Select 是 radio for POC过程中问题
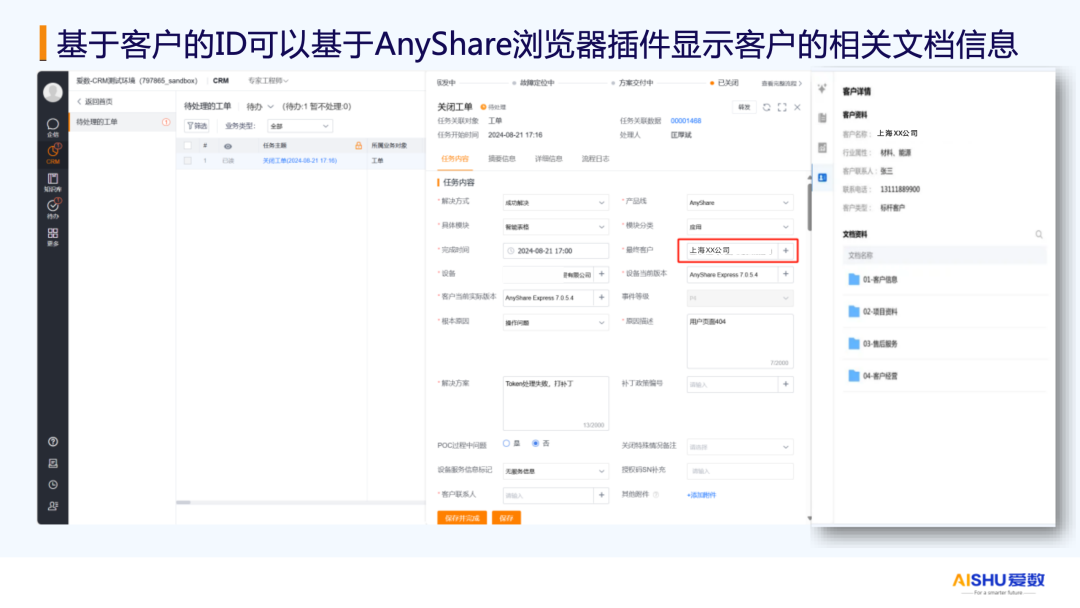The width and height of the screenshot is (1080, 608). (506, 443)
